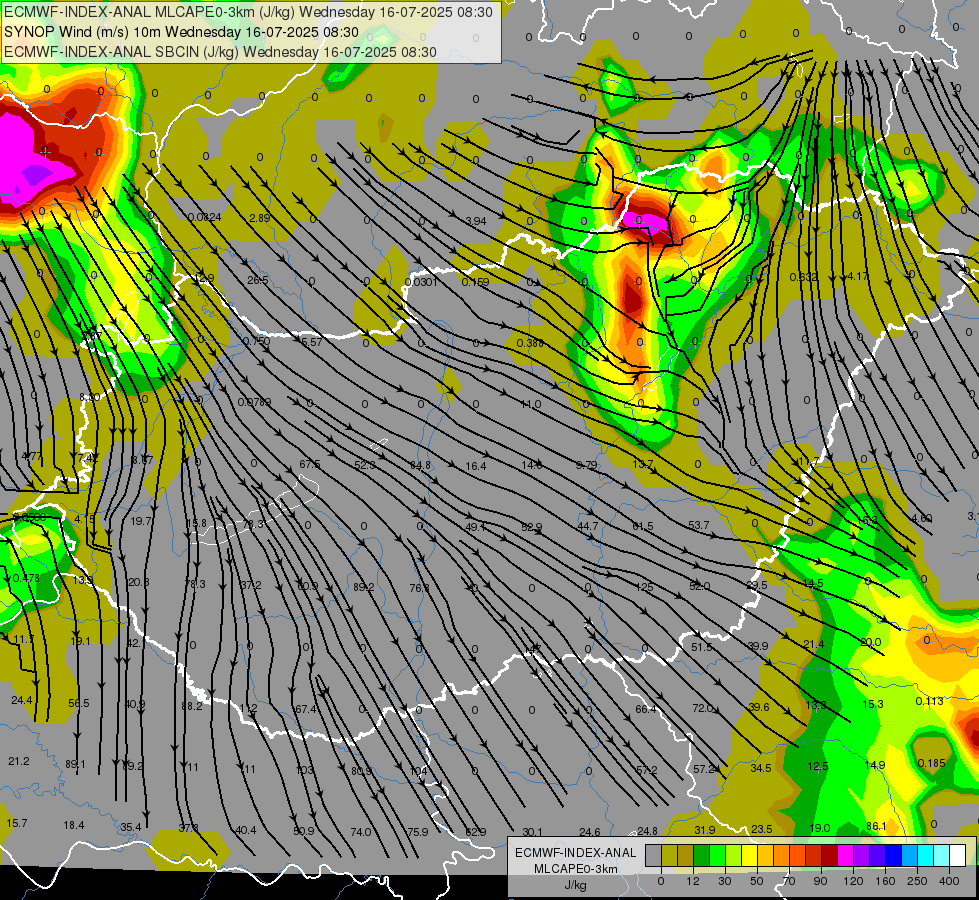Click the map value 67.5
This screenshot has width=979, height=900.
(x=310, y=465)
